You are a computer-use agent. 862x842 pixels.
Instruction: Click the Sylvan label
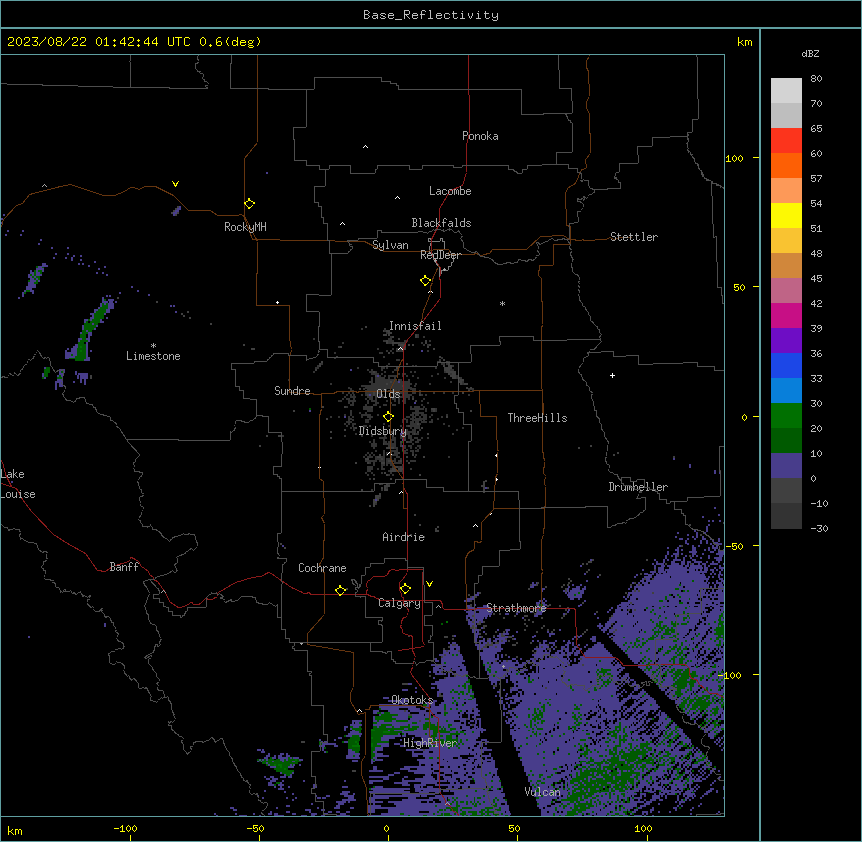[x=390, y=245]
